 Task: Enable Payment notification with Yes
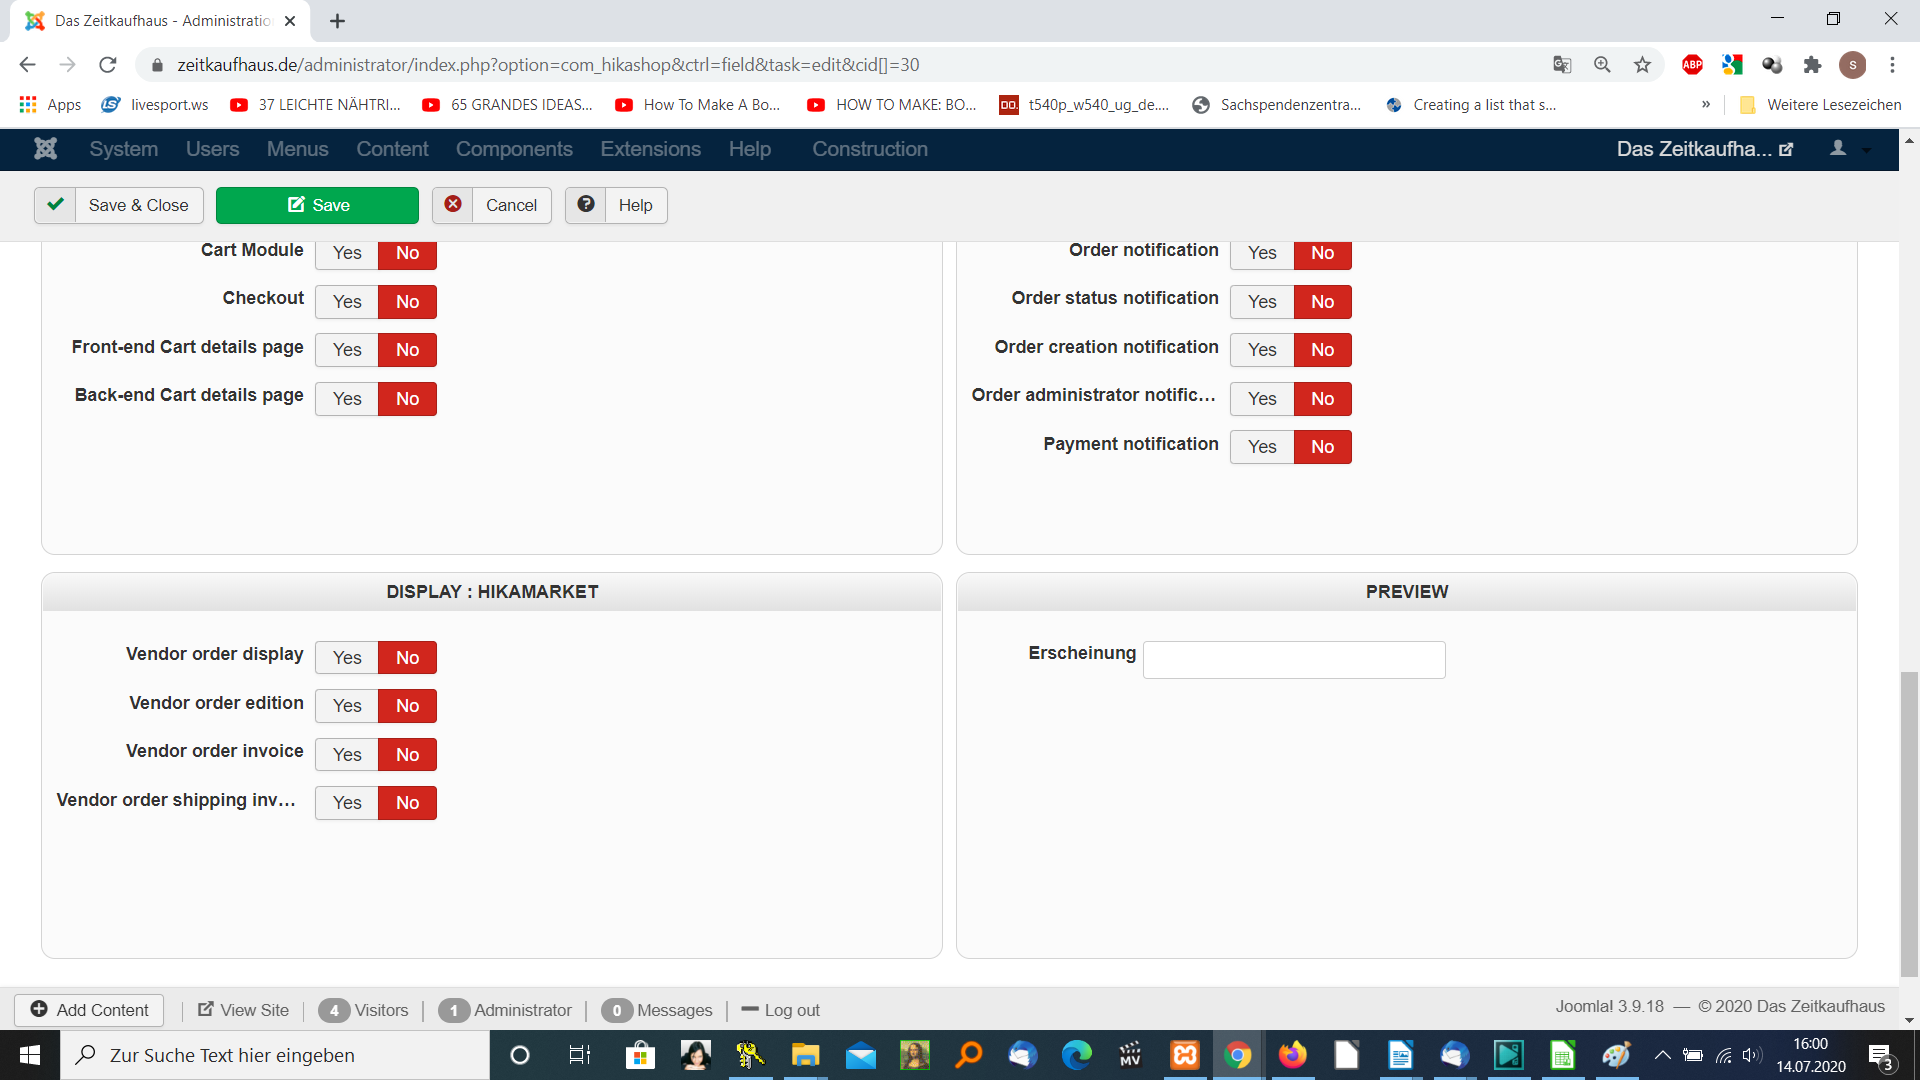pyautogui.click(x=1262, y=447)
